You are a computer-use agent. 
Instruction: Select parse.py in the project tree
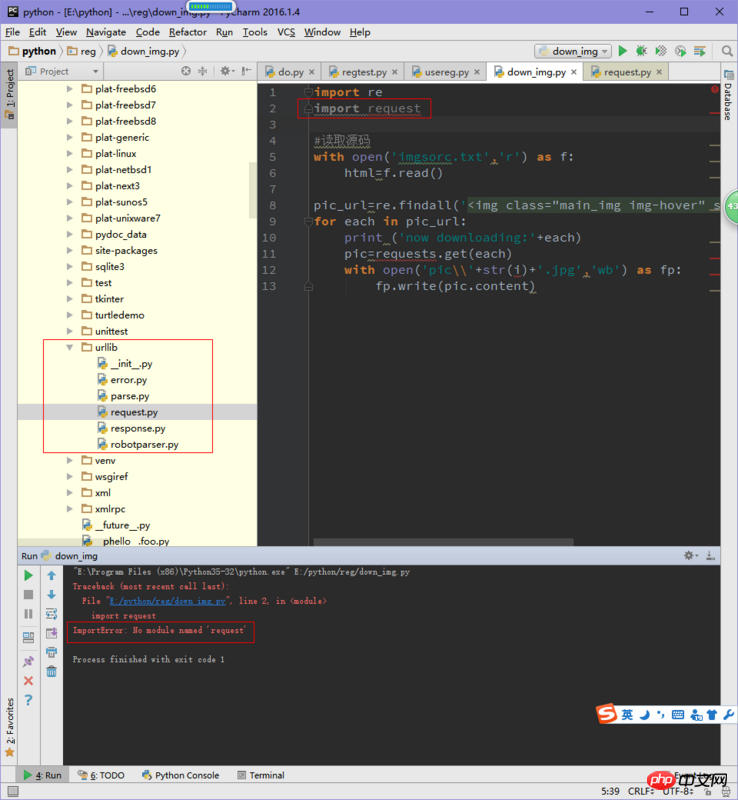click(x=130, y=396)
